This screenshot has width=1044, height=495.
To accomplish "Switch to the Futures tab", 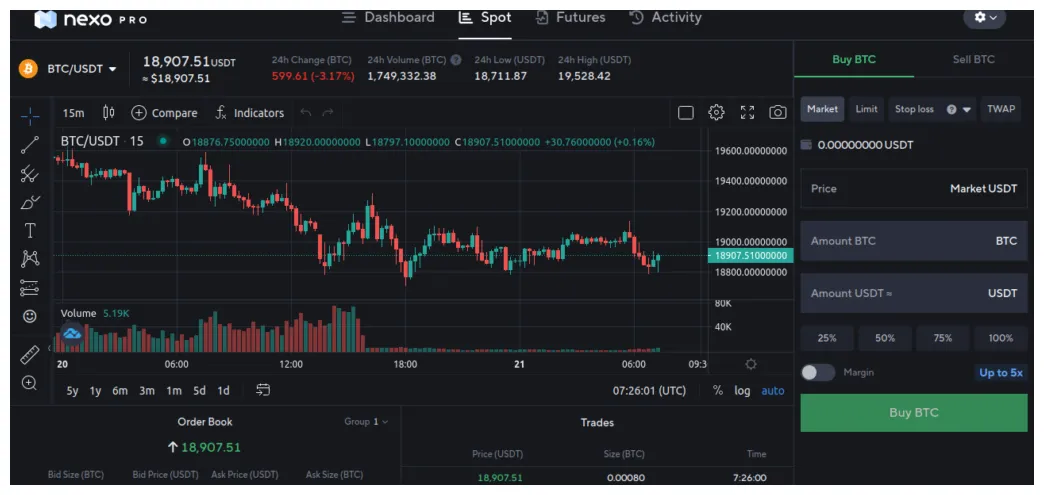I will (570, 17).
